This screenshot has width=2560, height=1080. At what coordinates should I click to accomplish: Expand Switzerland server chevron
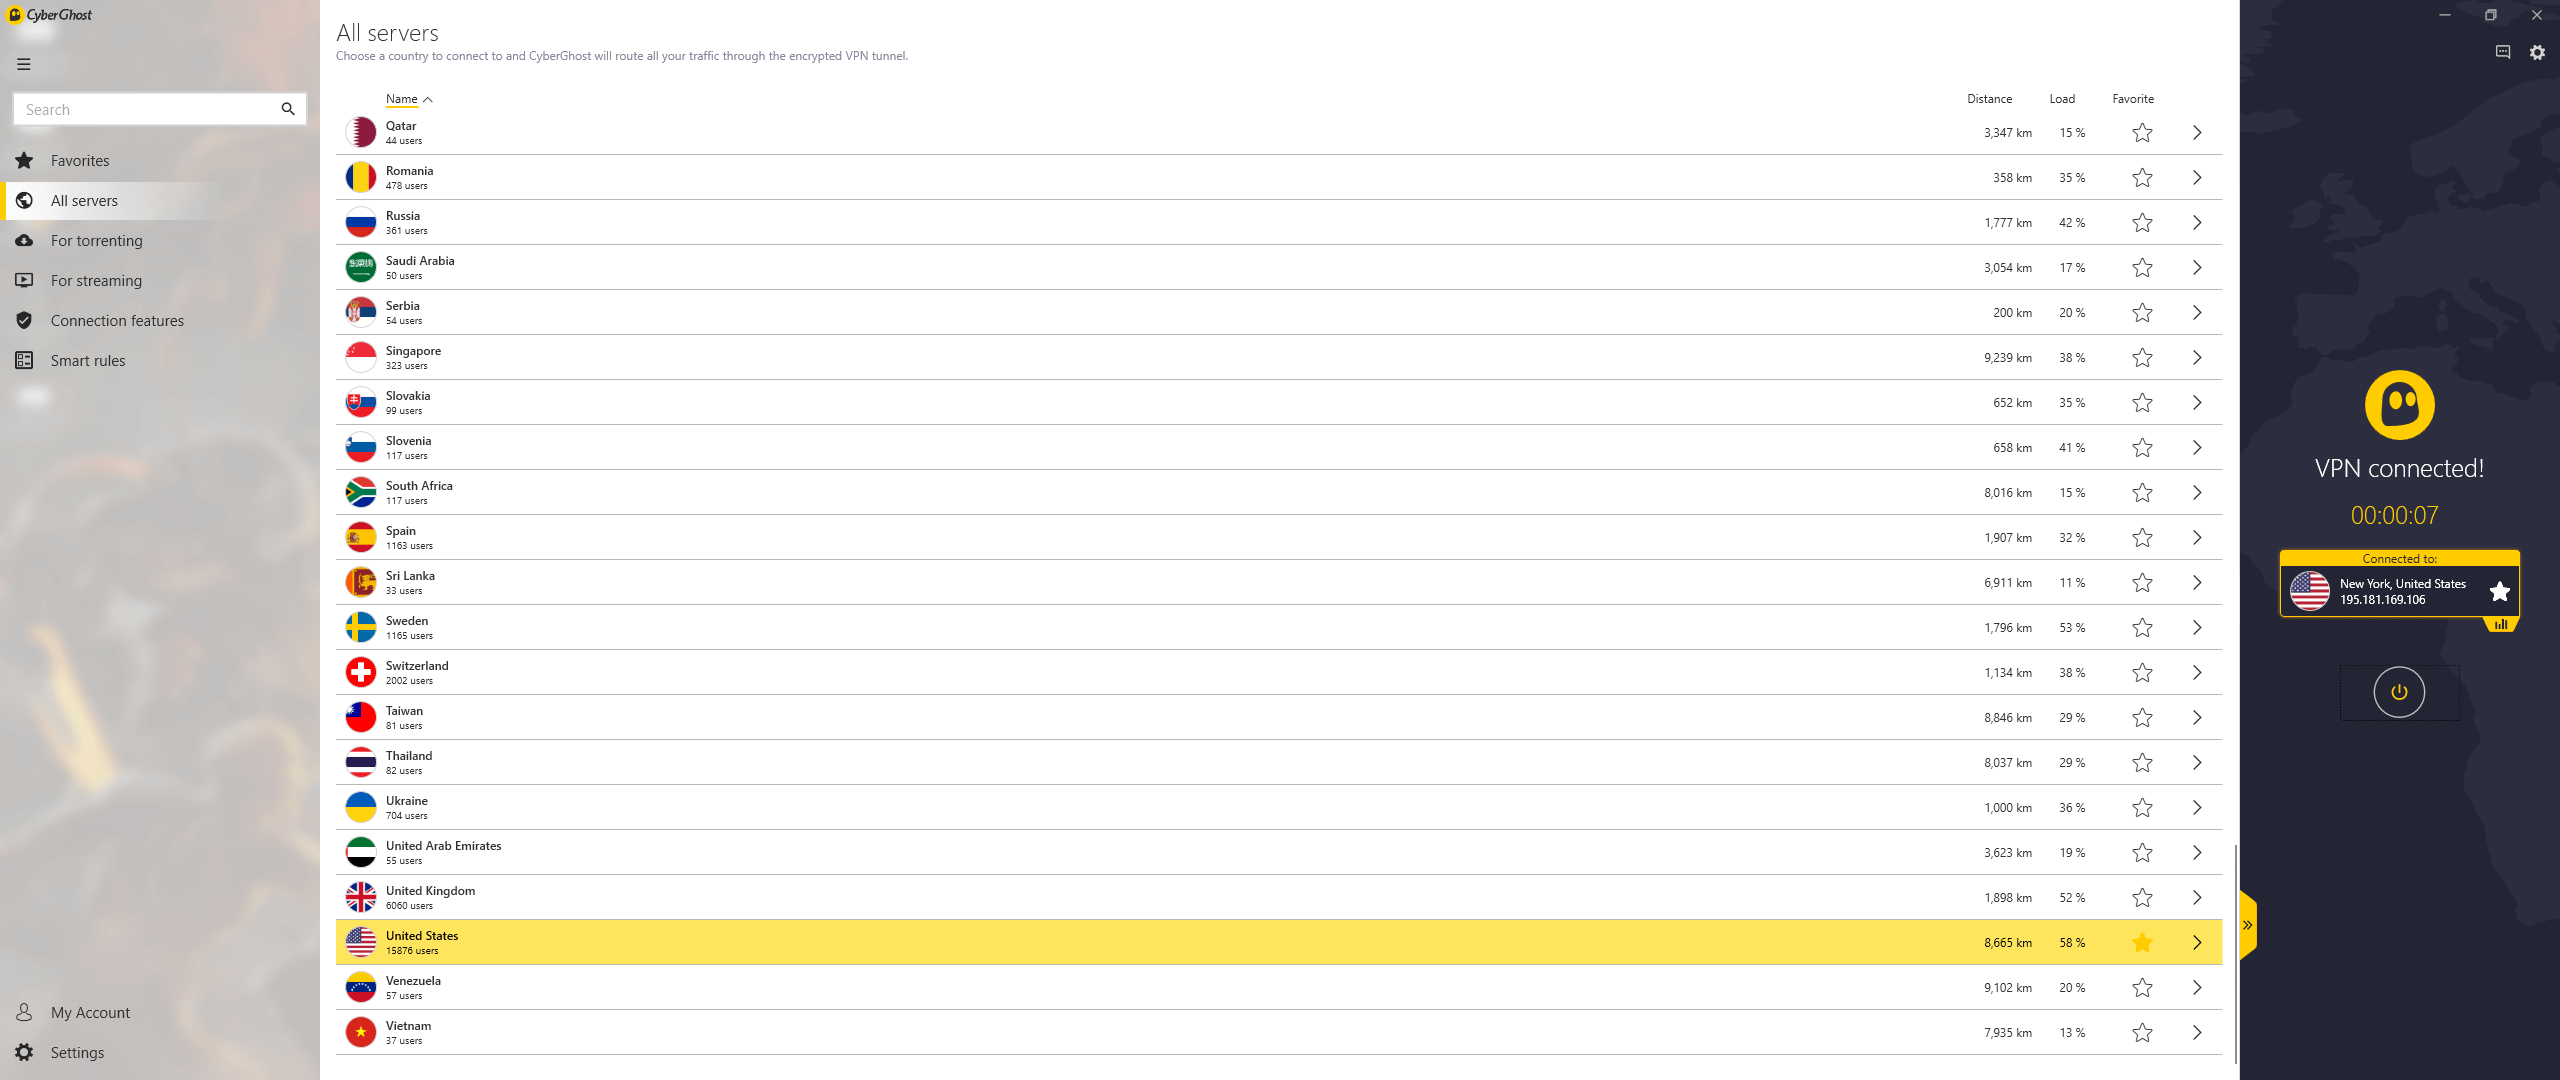[2197, 672]
